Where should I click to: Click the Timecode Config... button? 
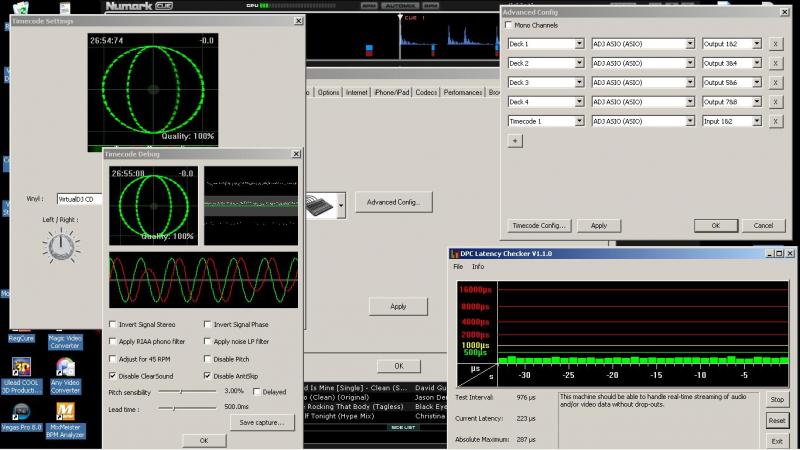539,226
